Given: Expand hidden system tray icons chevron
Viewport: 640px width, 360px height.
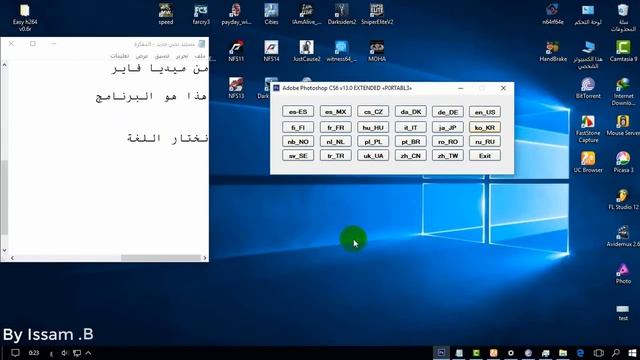Looking at the screenshot, I should coord(88,353).
